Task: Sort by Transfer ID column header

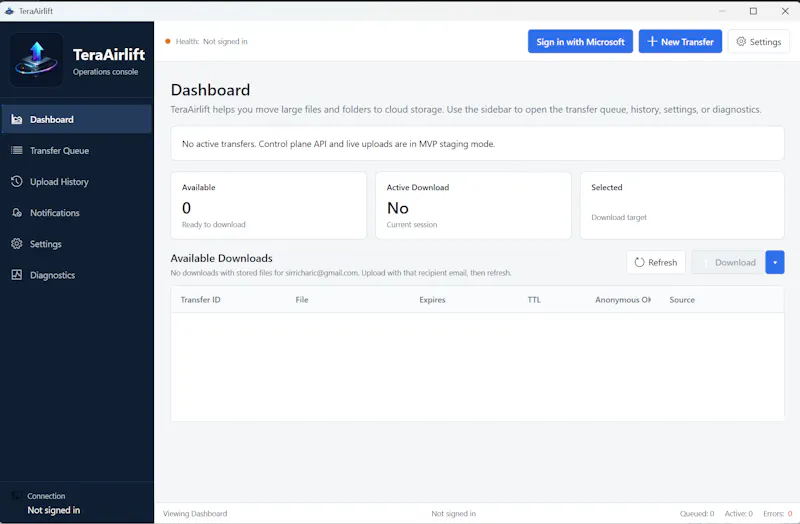Action: (x=201, y=300)
